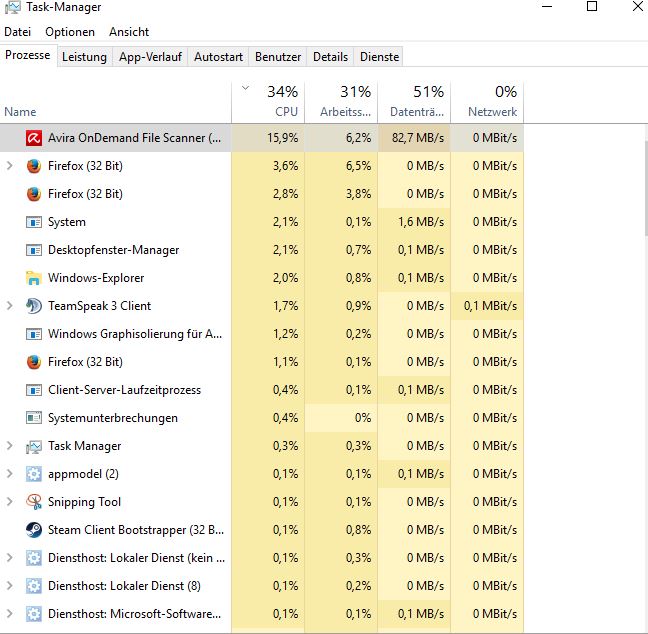
Task: Click the TeamSpeak 3 Client icon
Action: (x=33, y=306)
